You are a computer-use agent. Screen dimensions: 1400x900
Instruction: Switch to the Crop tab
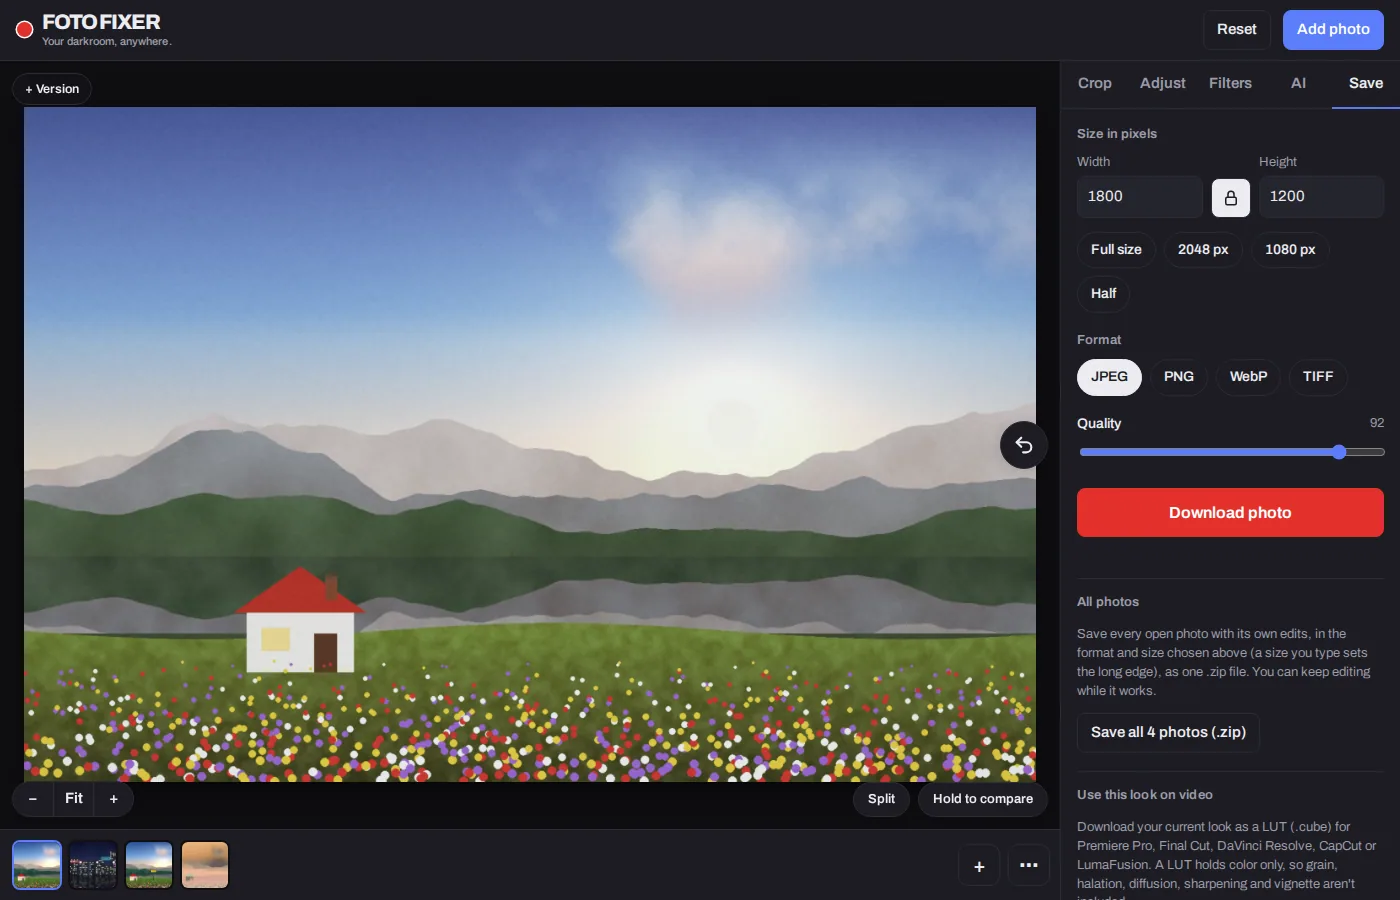coord(1095,83)
